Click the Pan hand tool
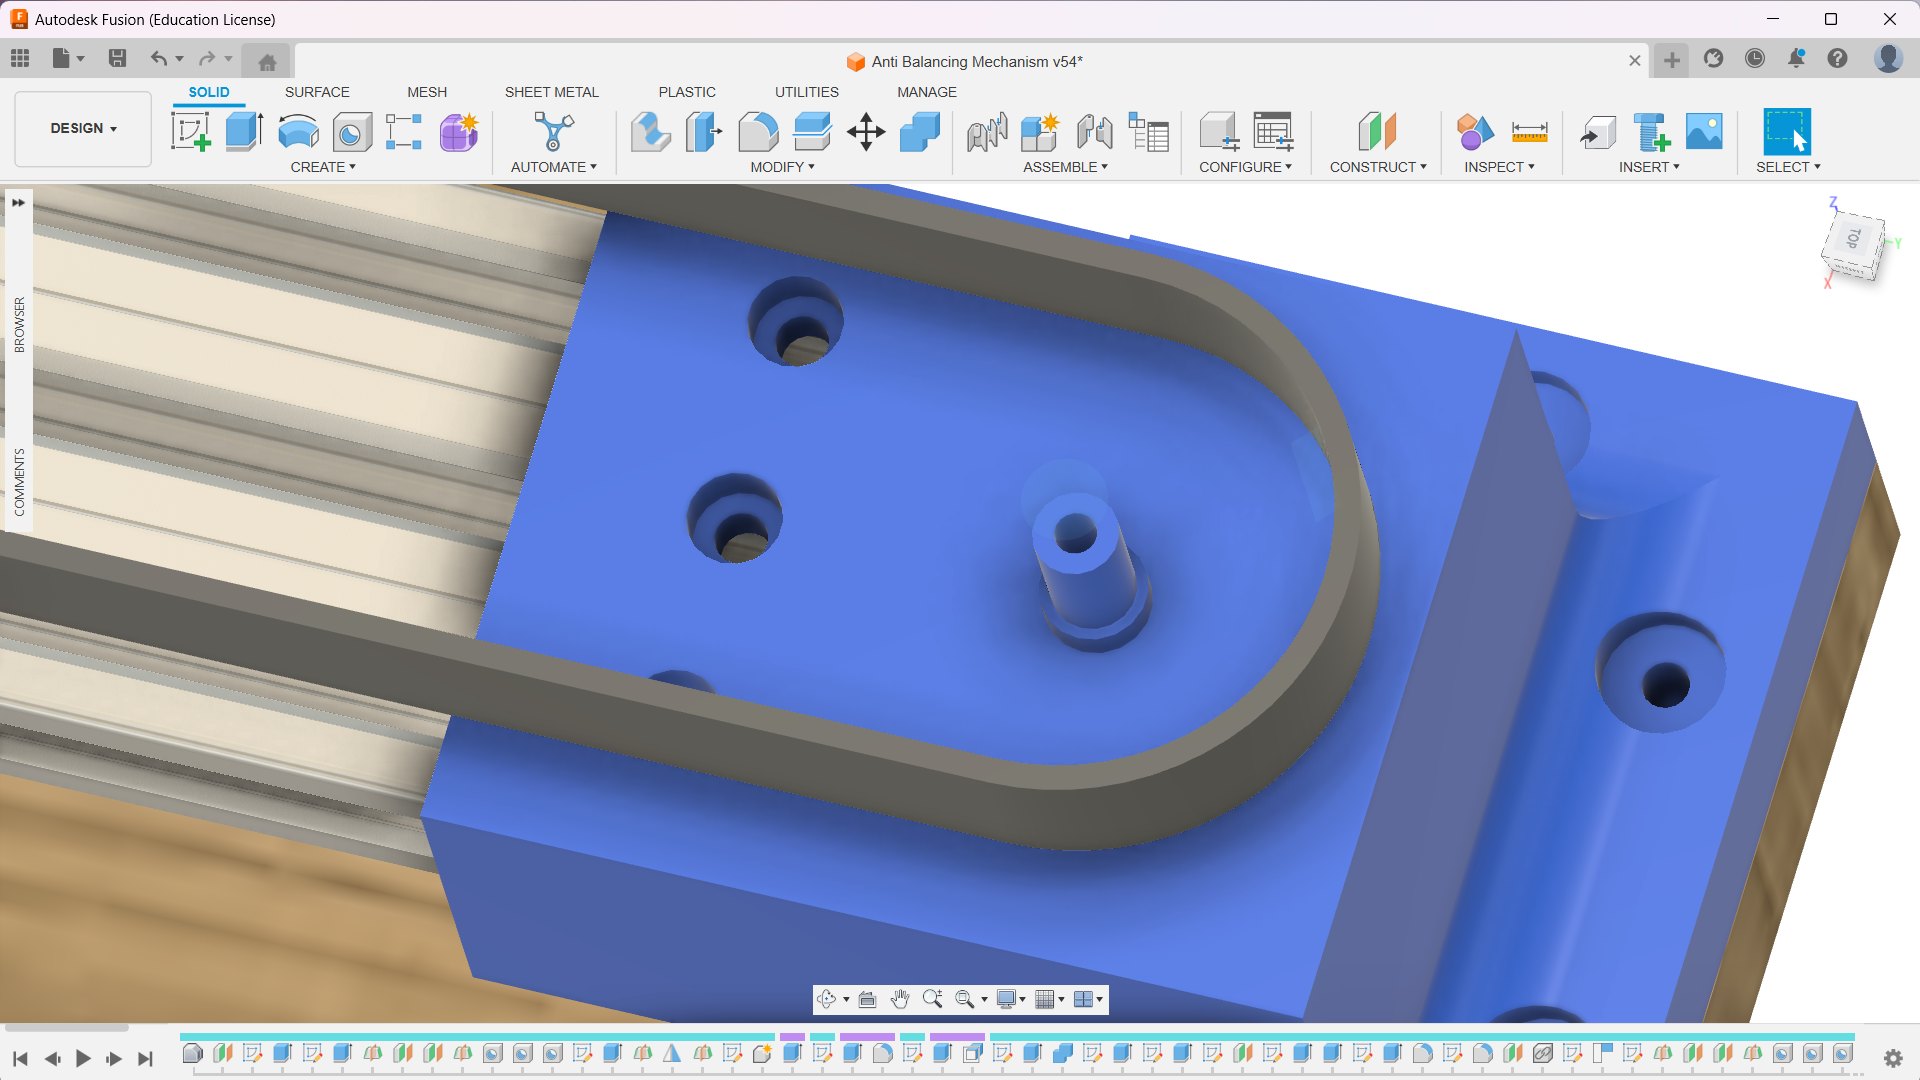 tap(900, 999)
